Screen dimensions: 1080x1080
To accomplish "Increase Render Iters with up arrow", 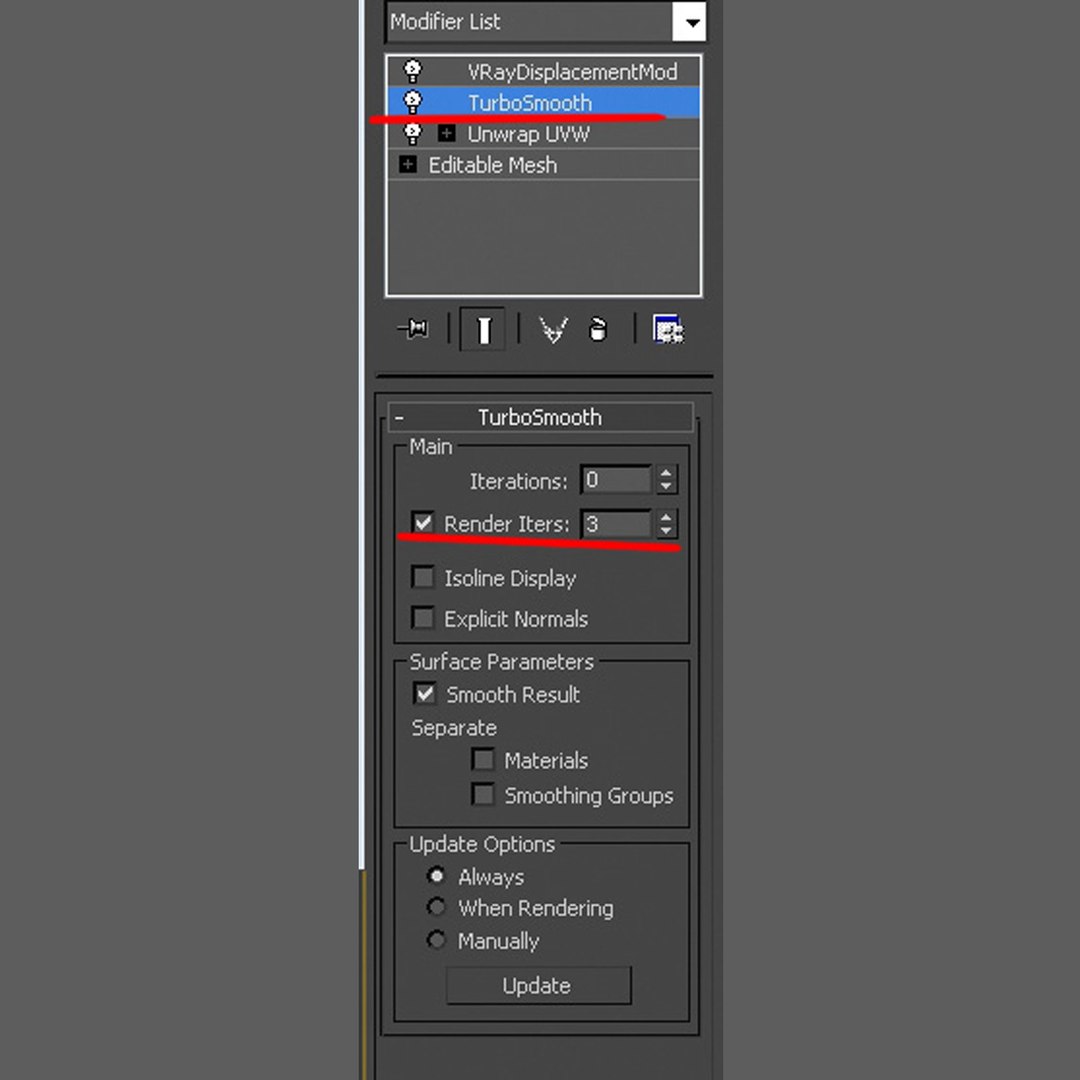I will pos(665,517).
